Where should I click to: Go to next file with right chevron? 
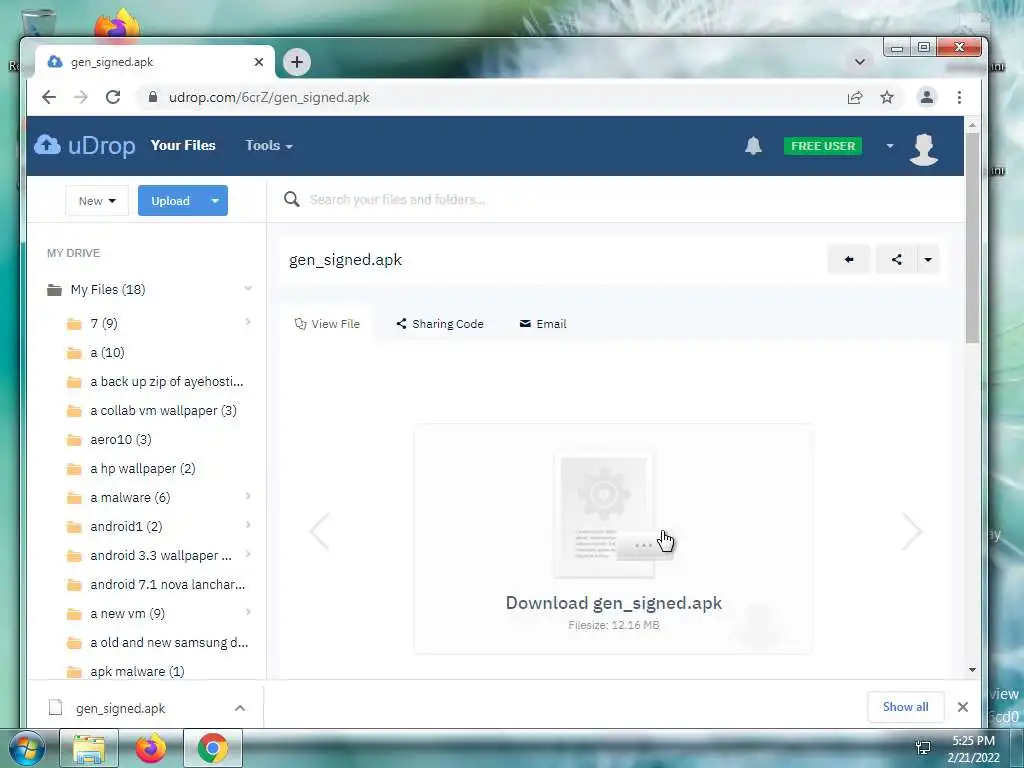[x=912, y=531]
